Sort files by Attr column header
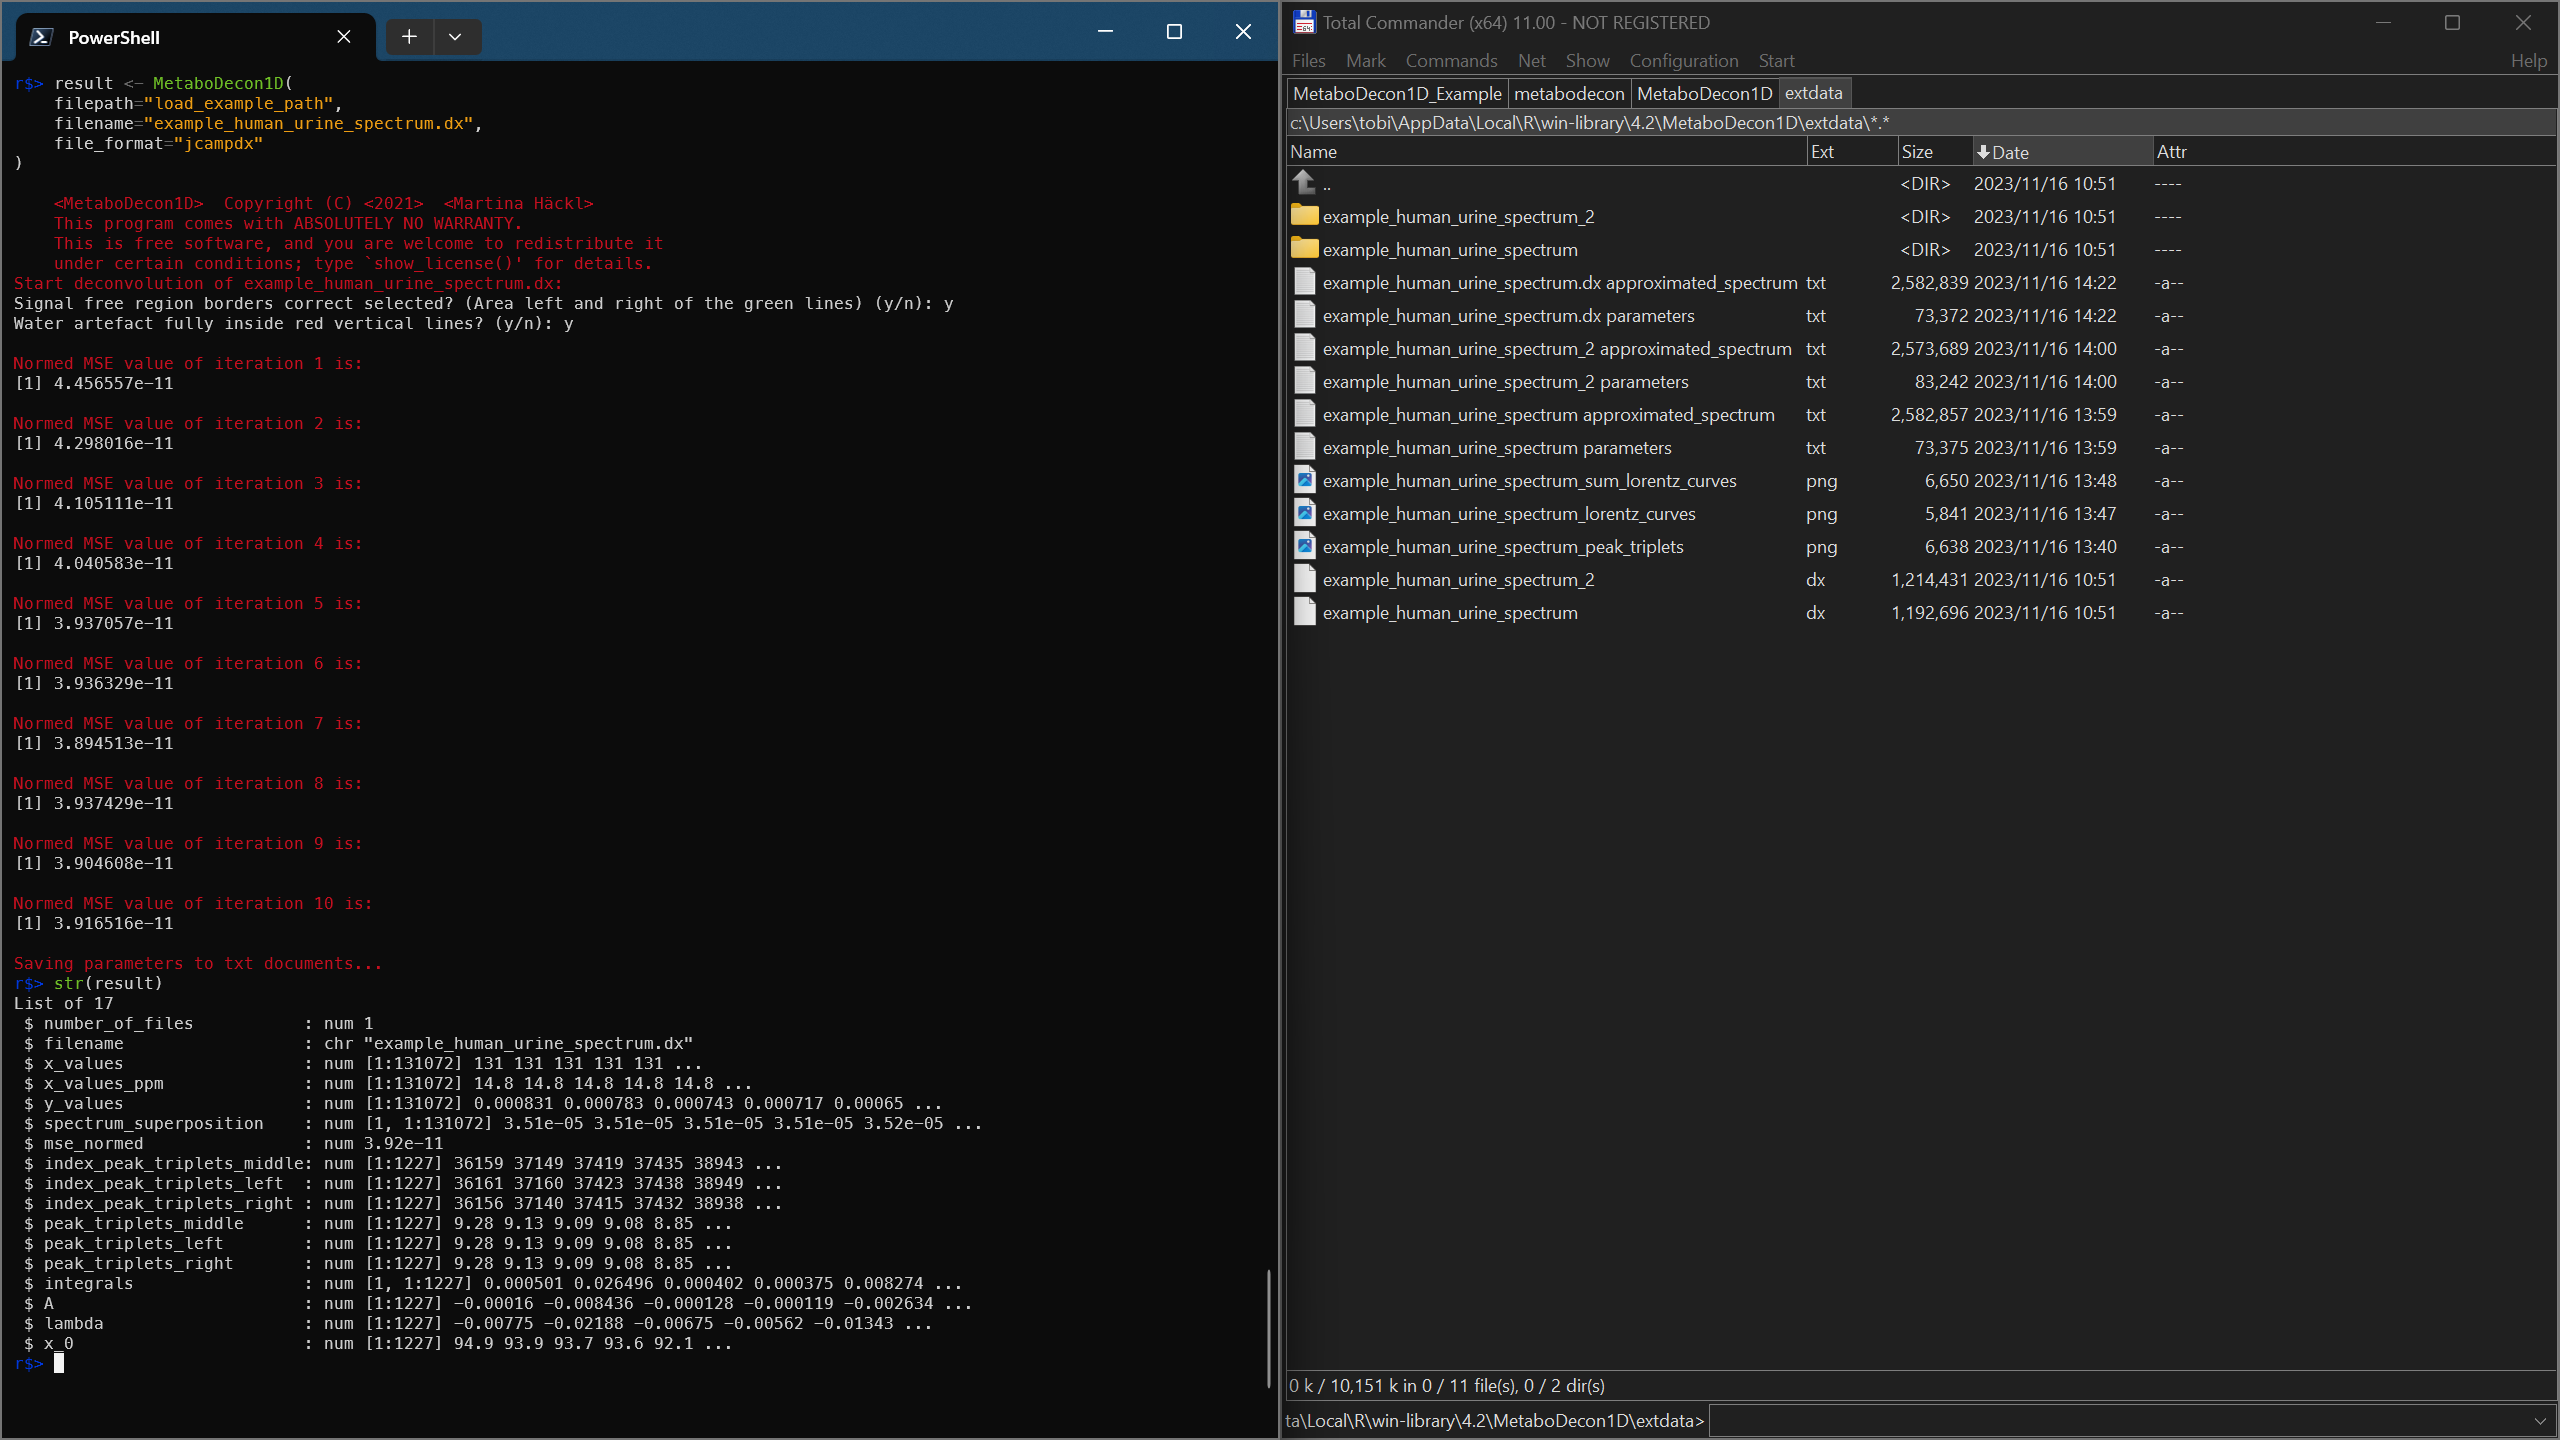 click(2354, 152)
